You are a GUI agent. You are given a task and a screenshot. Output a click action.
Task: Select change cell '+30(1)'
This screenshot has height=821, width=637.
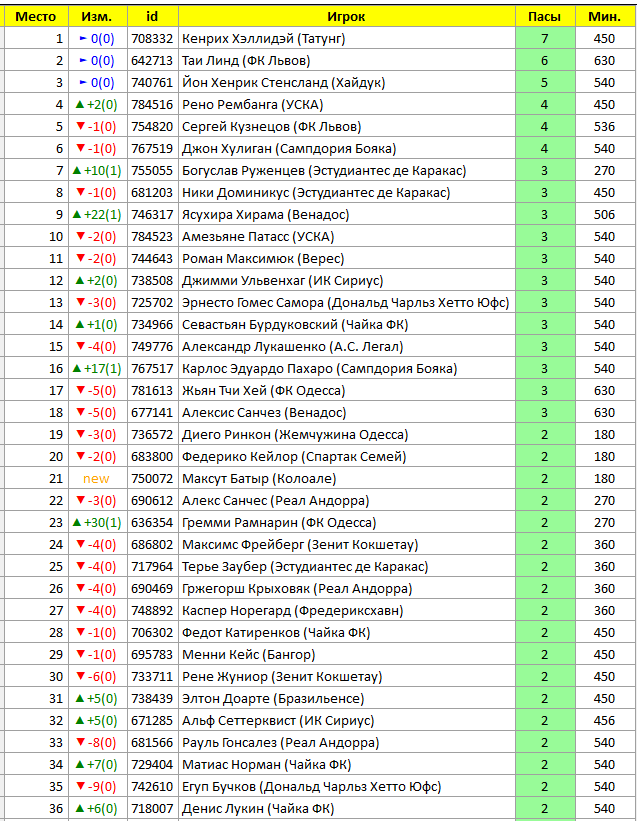(97, 523)
